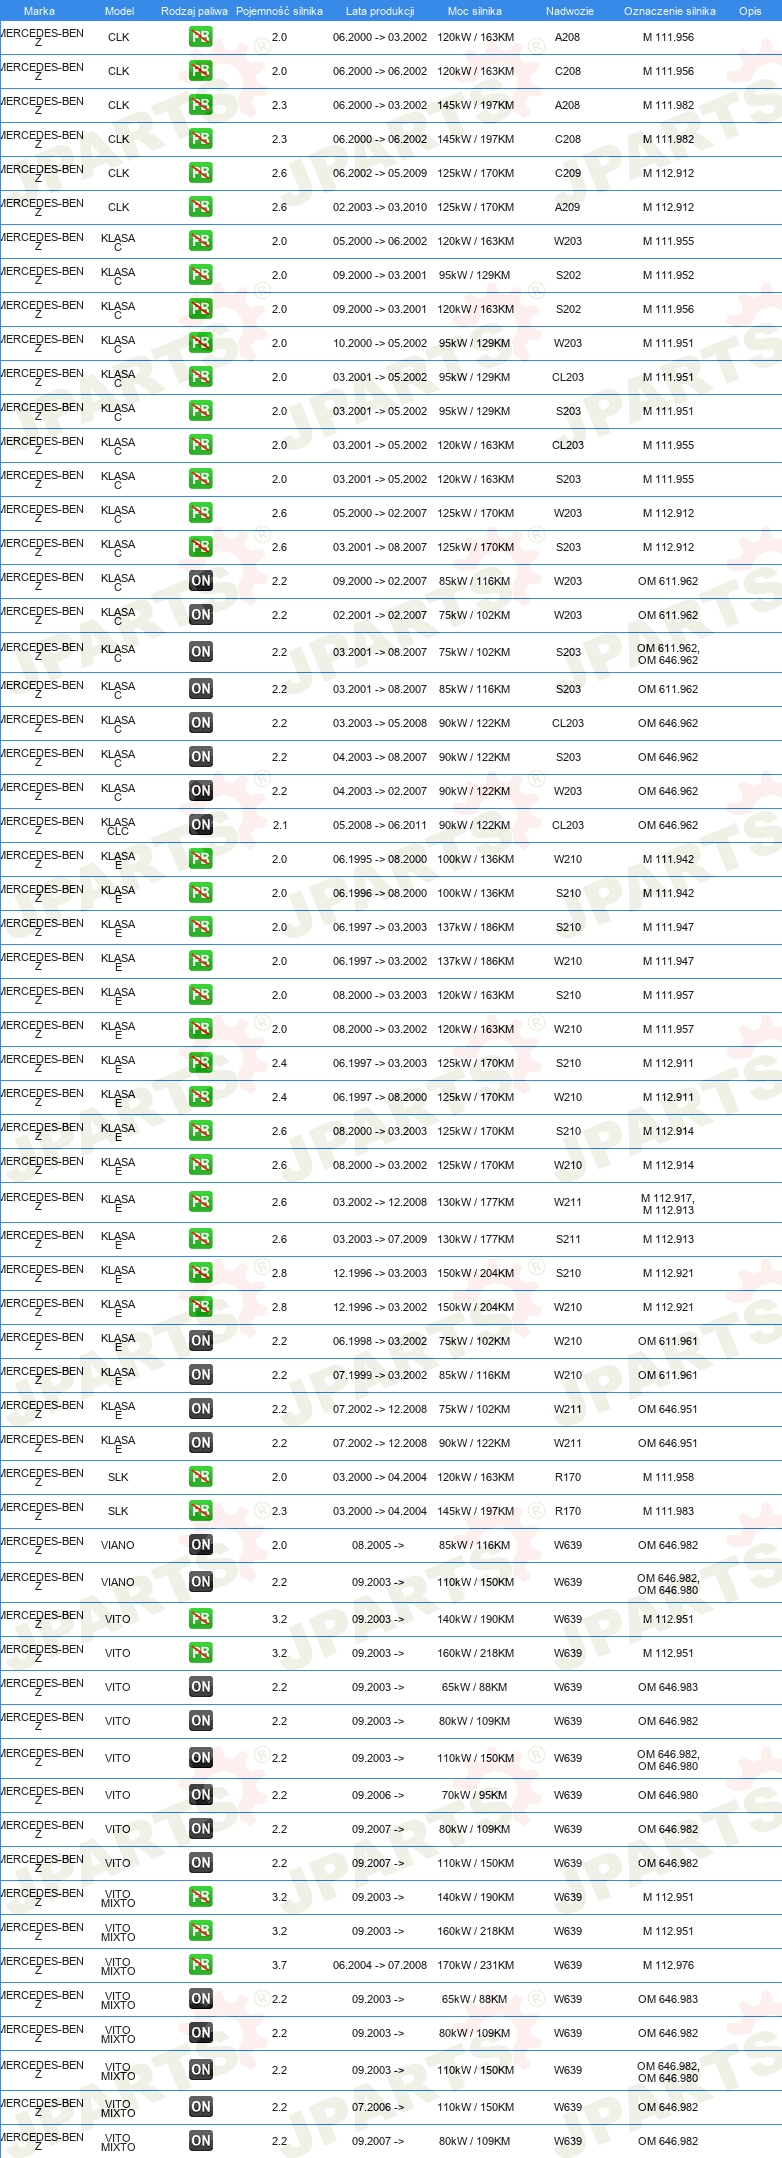
Task: Click the Rodzaj paliwa column header
Action: pyautogui.click(x=194, y=11)
